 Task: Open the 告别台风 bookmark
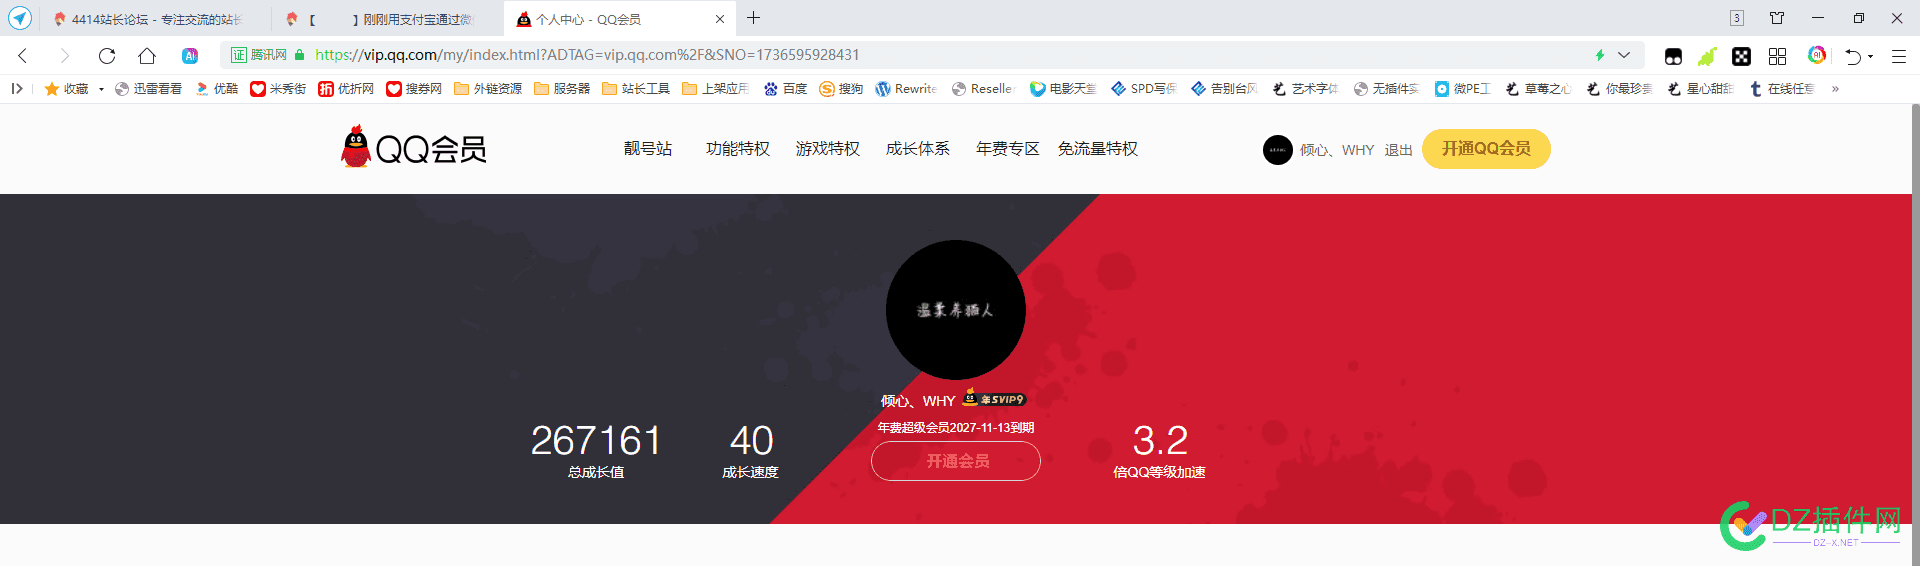click(x=1224, y=89)
